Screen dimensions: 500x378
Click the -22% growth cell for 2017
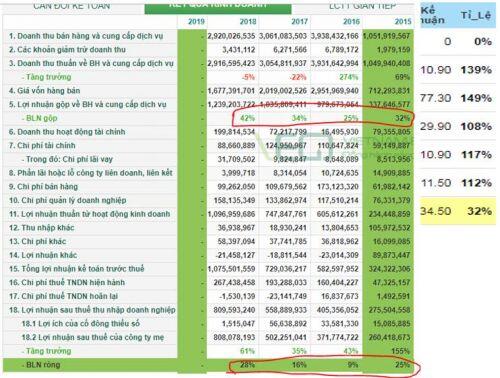tap(298, 77)
